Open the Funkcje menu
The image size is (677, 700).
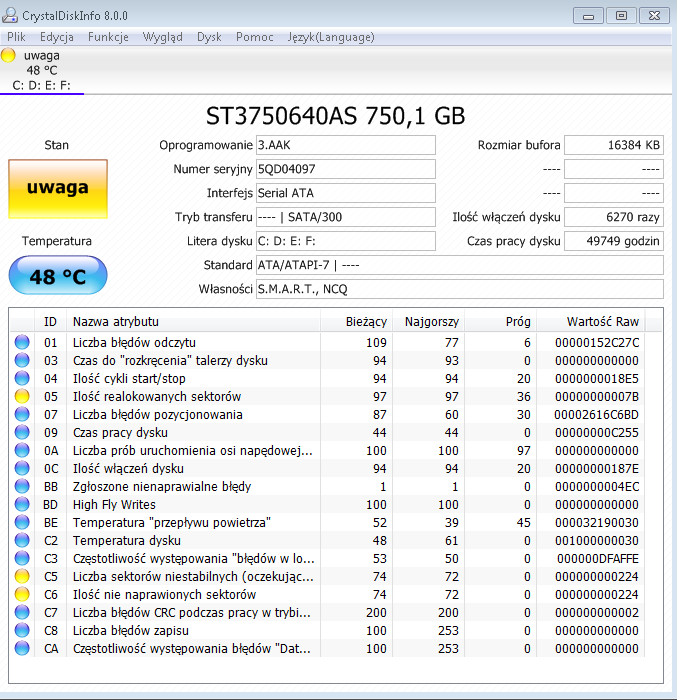pos(108,37)
